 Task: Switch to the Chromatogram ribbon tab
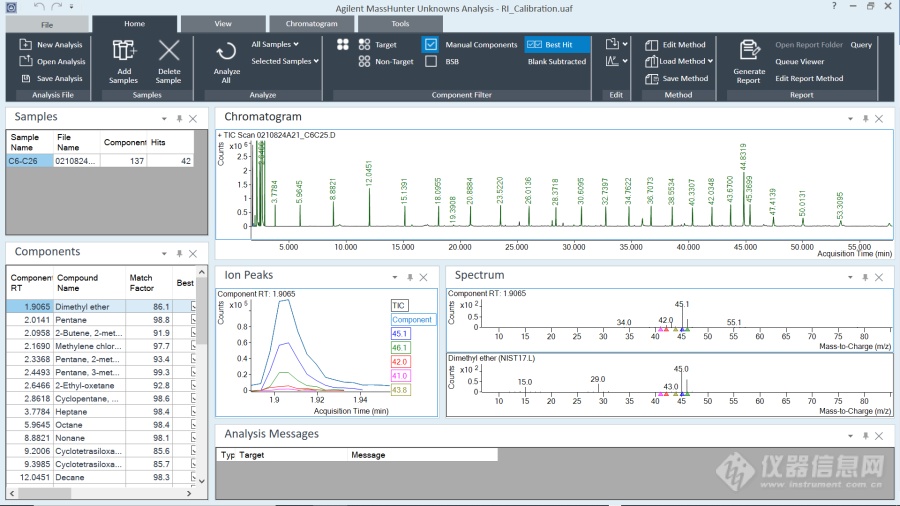tap(312, 24)
